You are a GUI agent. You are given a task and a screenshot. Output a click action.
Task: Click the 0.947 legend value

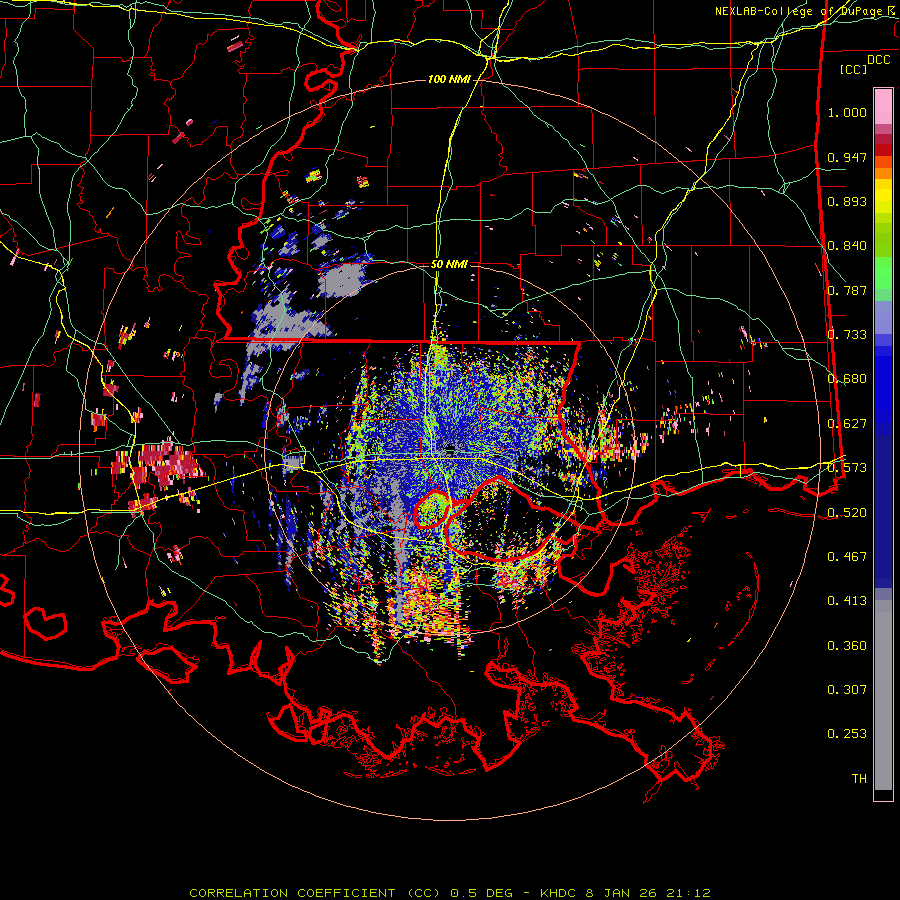click(847, 157)
